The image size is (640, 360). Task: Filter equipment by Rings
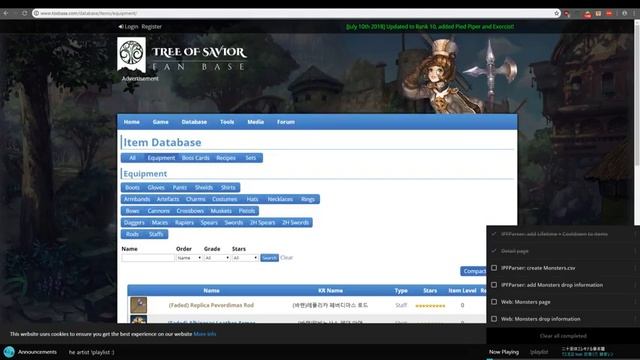308,199
